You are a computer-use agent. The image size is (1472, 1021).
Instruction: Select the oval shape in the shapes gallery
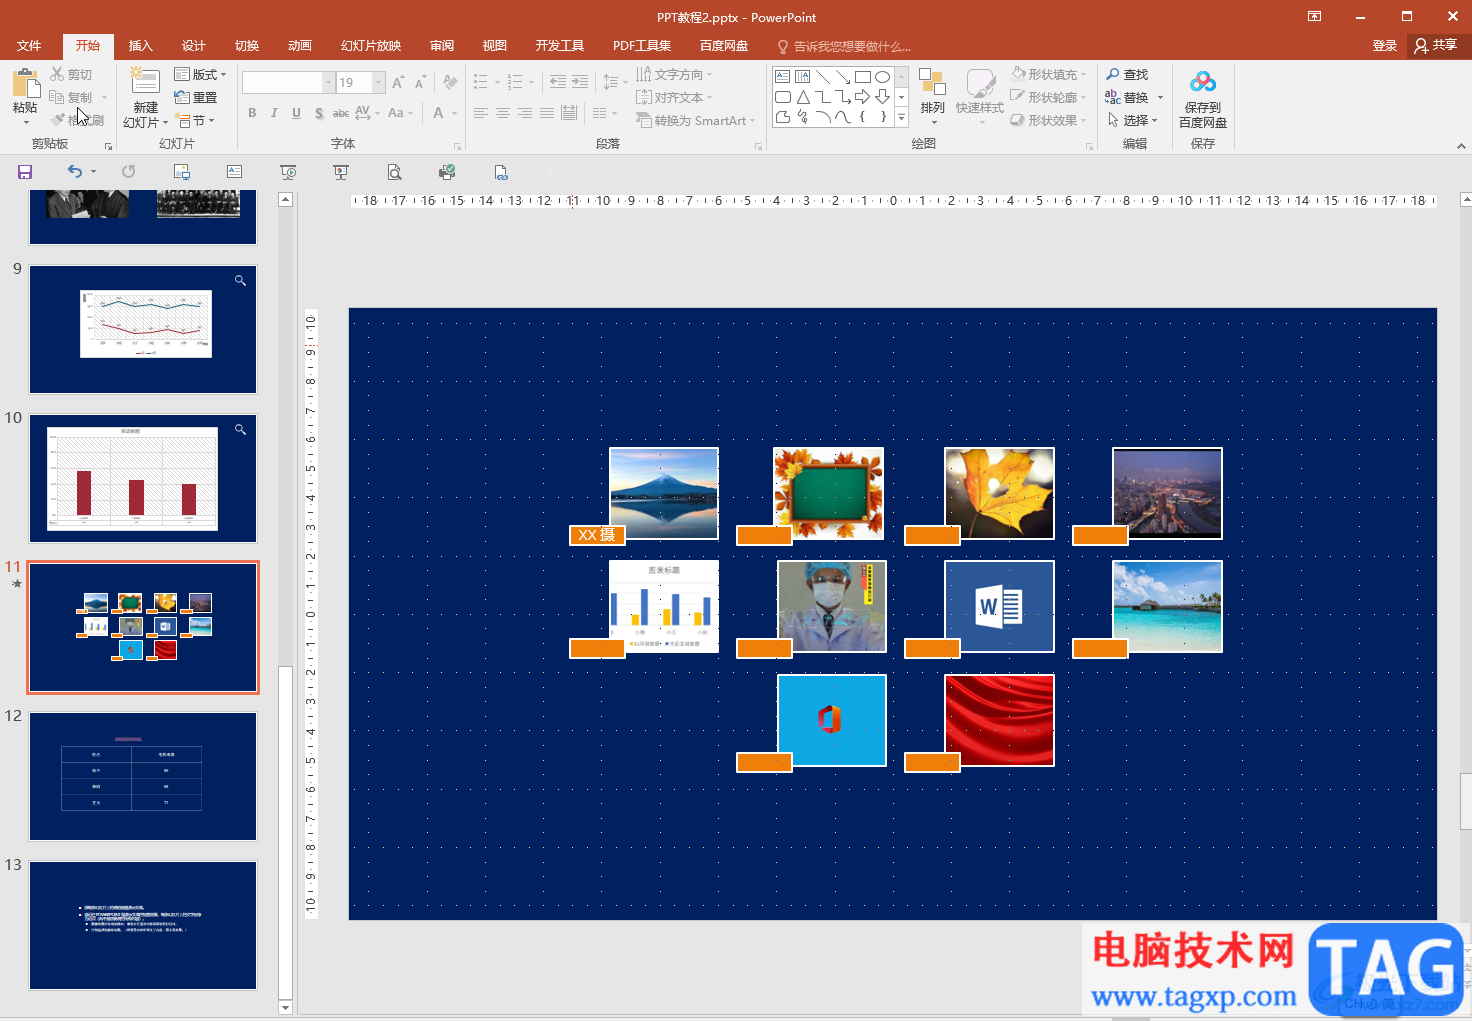pos(882,77)
